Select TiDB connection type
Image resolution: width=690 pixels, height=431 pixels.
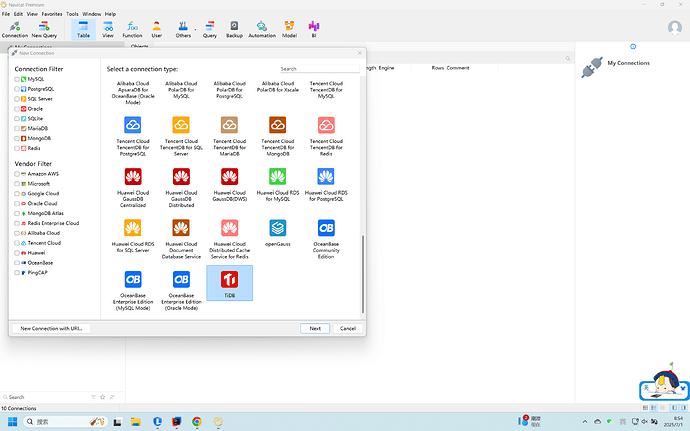pos(229,283)
